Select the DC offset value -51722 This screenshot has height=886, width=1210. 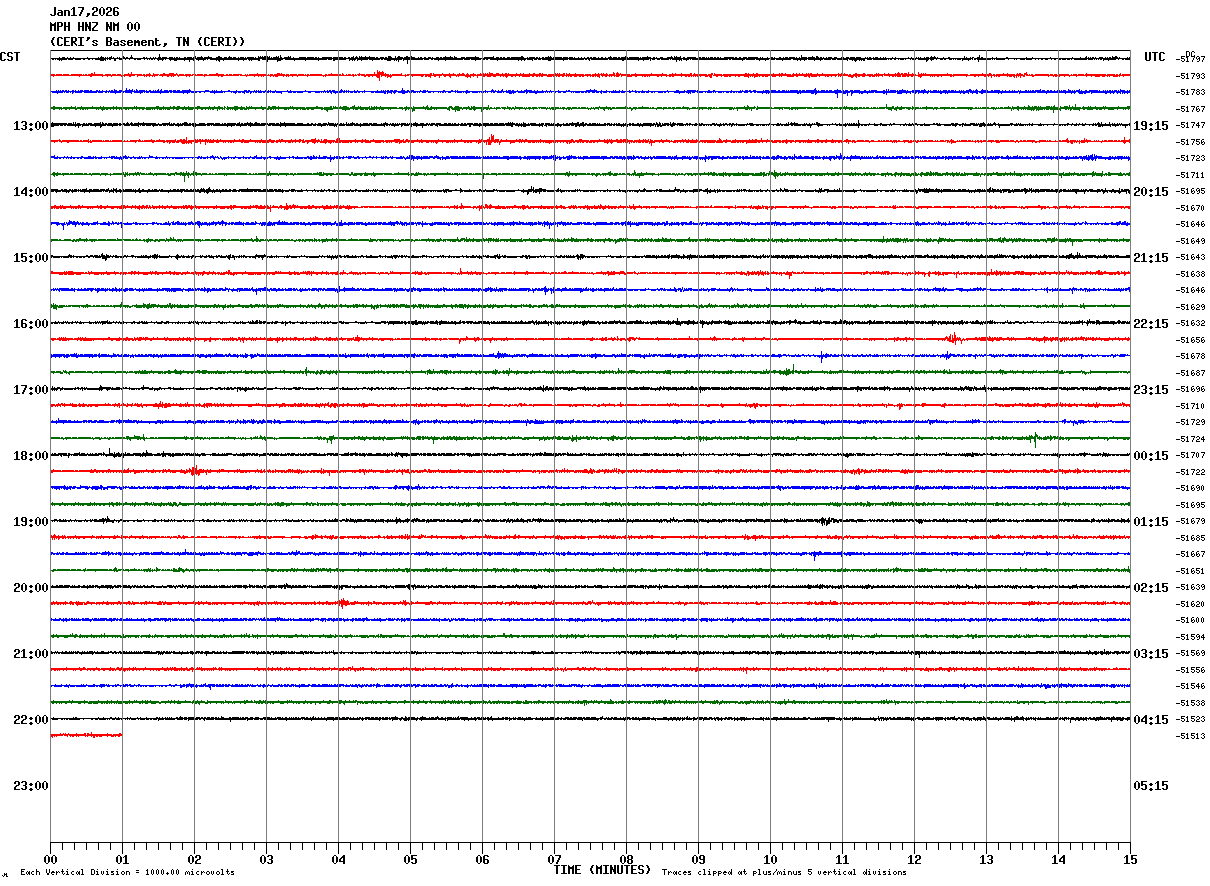(x=1191, y=472)
